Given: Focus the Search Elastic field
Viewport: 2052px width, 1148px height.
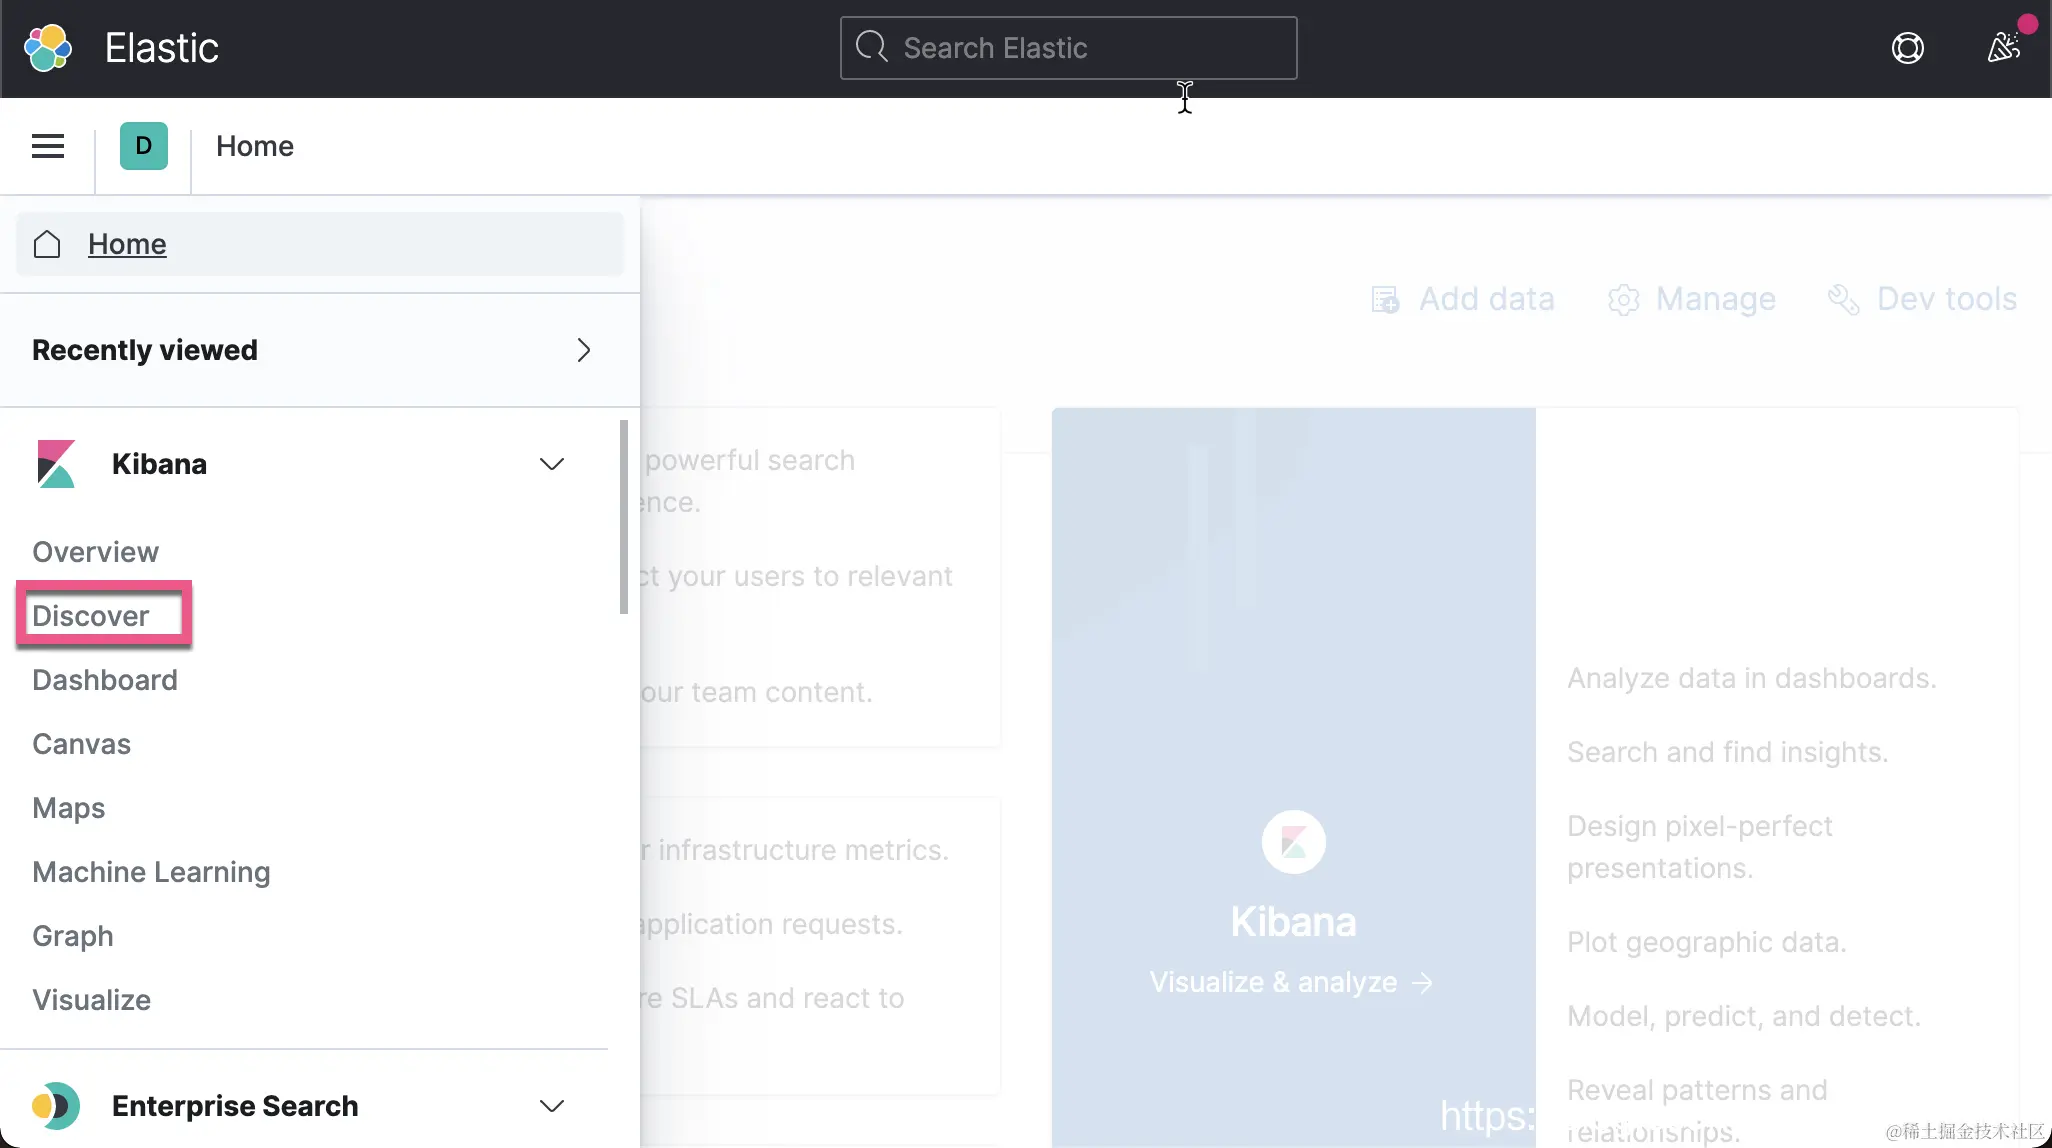Looking at the screenshot, I should click(x=1068, y=48).
